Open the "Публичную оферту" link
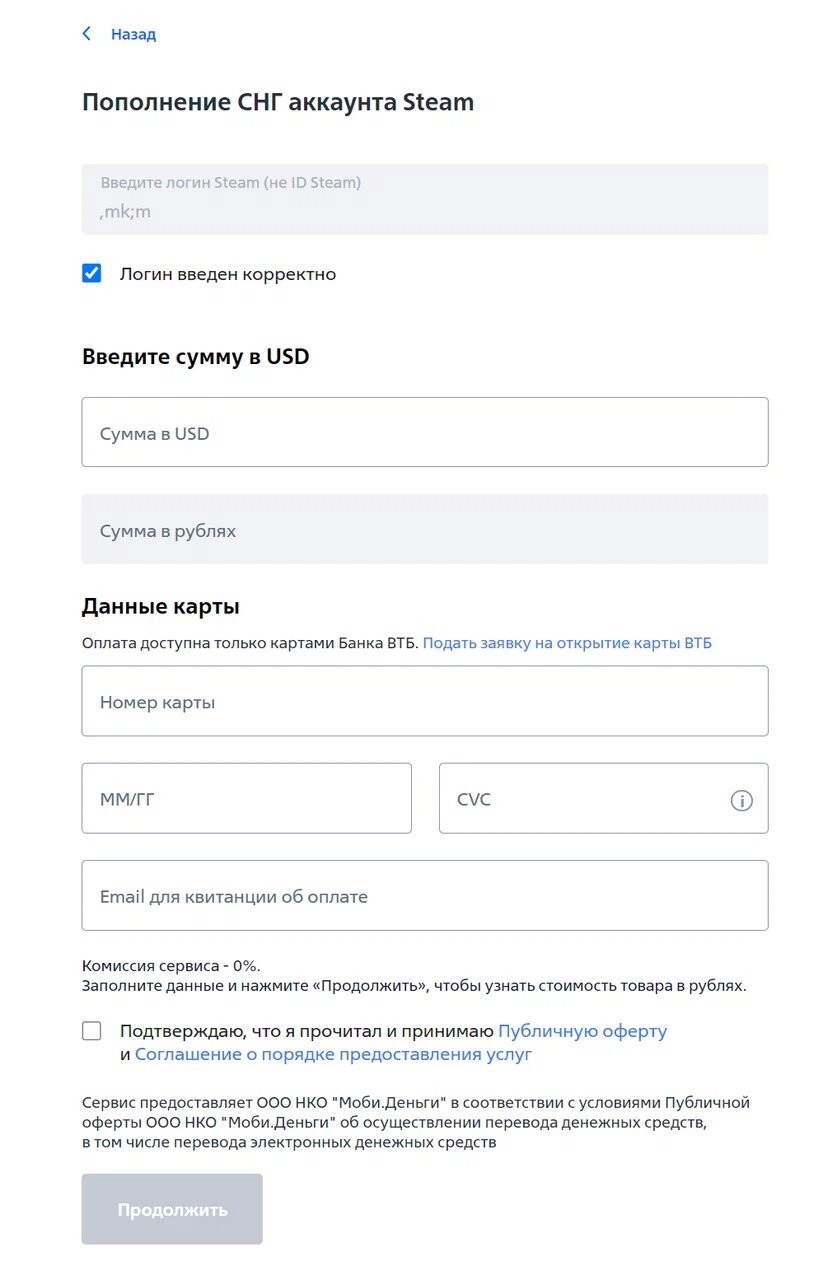 [582, 1031]
